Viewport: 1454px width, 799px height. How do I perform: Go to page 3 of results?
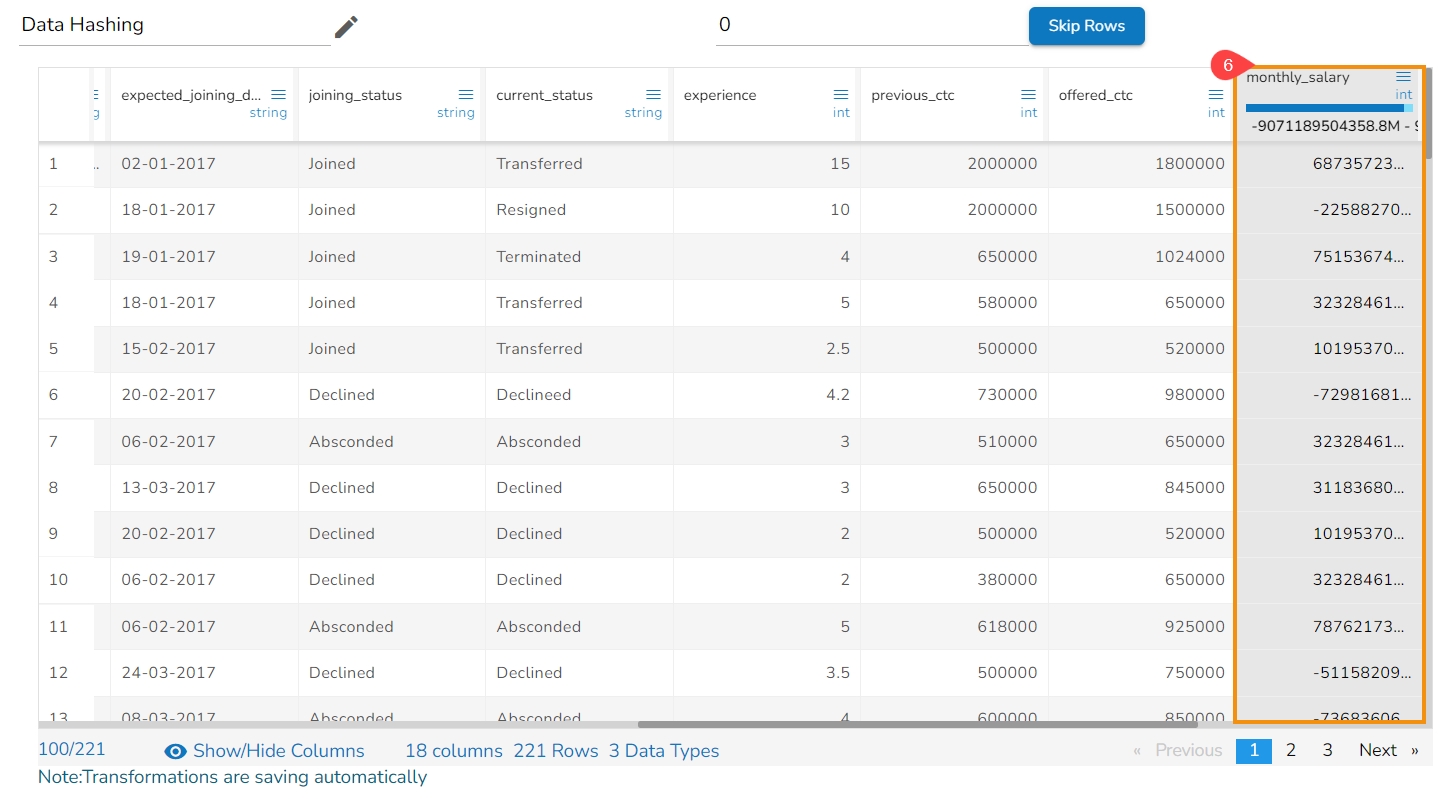click(1327, 750)
